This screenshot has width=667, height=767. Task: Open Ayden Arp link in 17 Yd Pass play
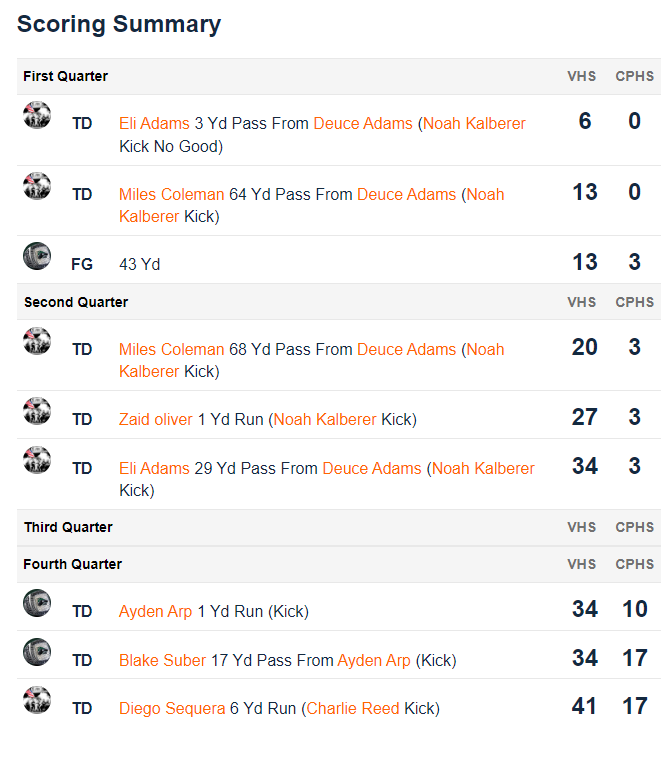(374, 660)
